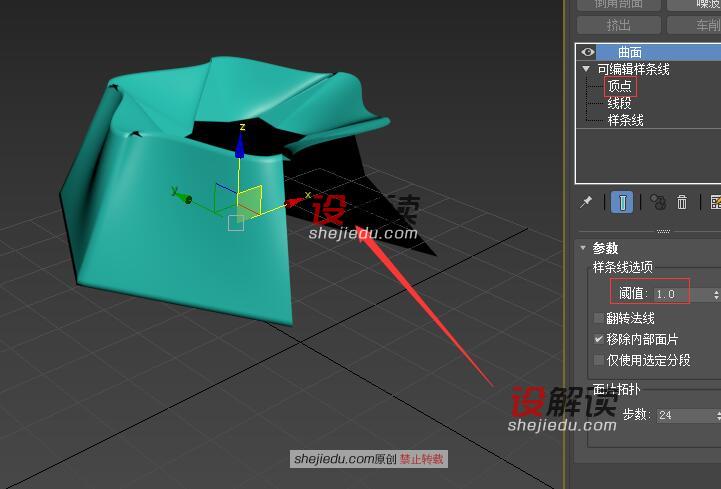Click the 样条线选项 group label
The image size is (721, 489).
623,267
